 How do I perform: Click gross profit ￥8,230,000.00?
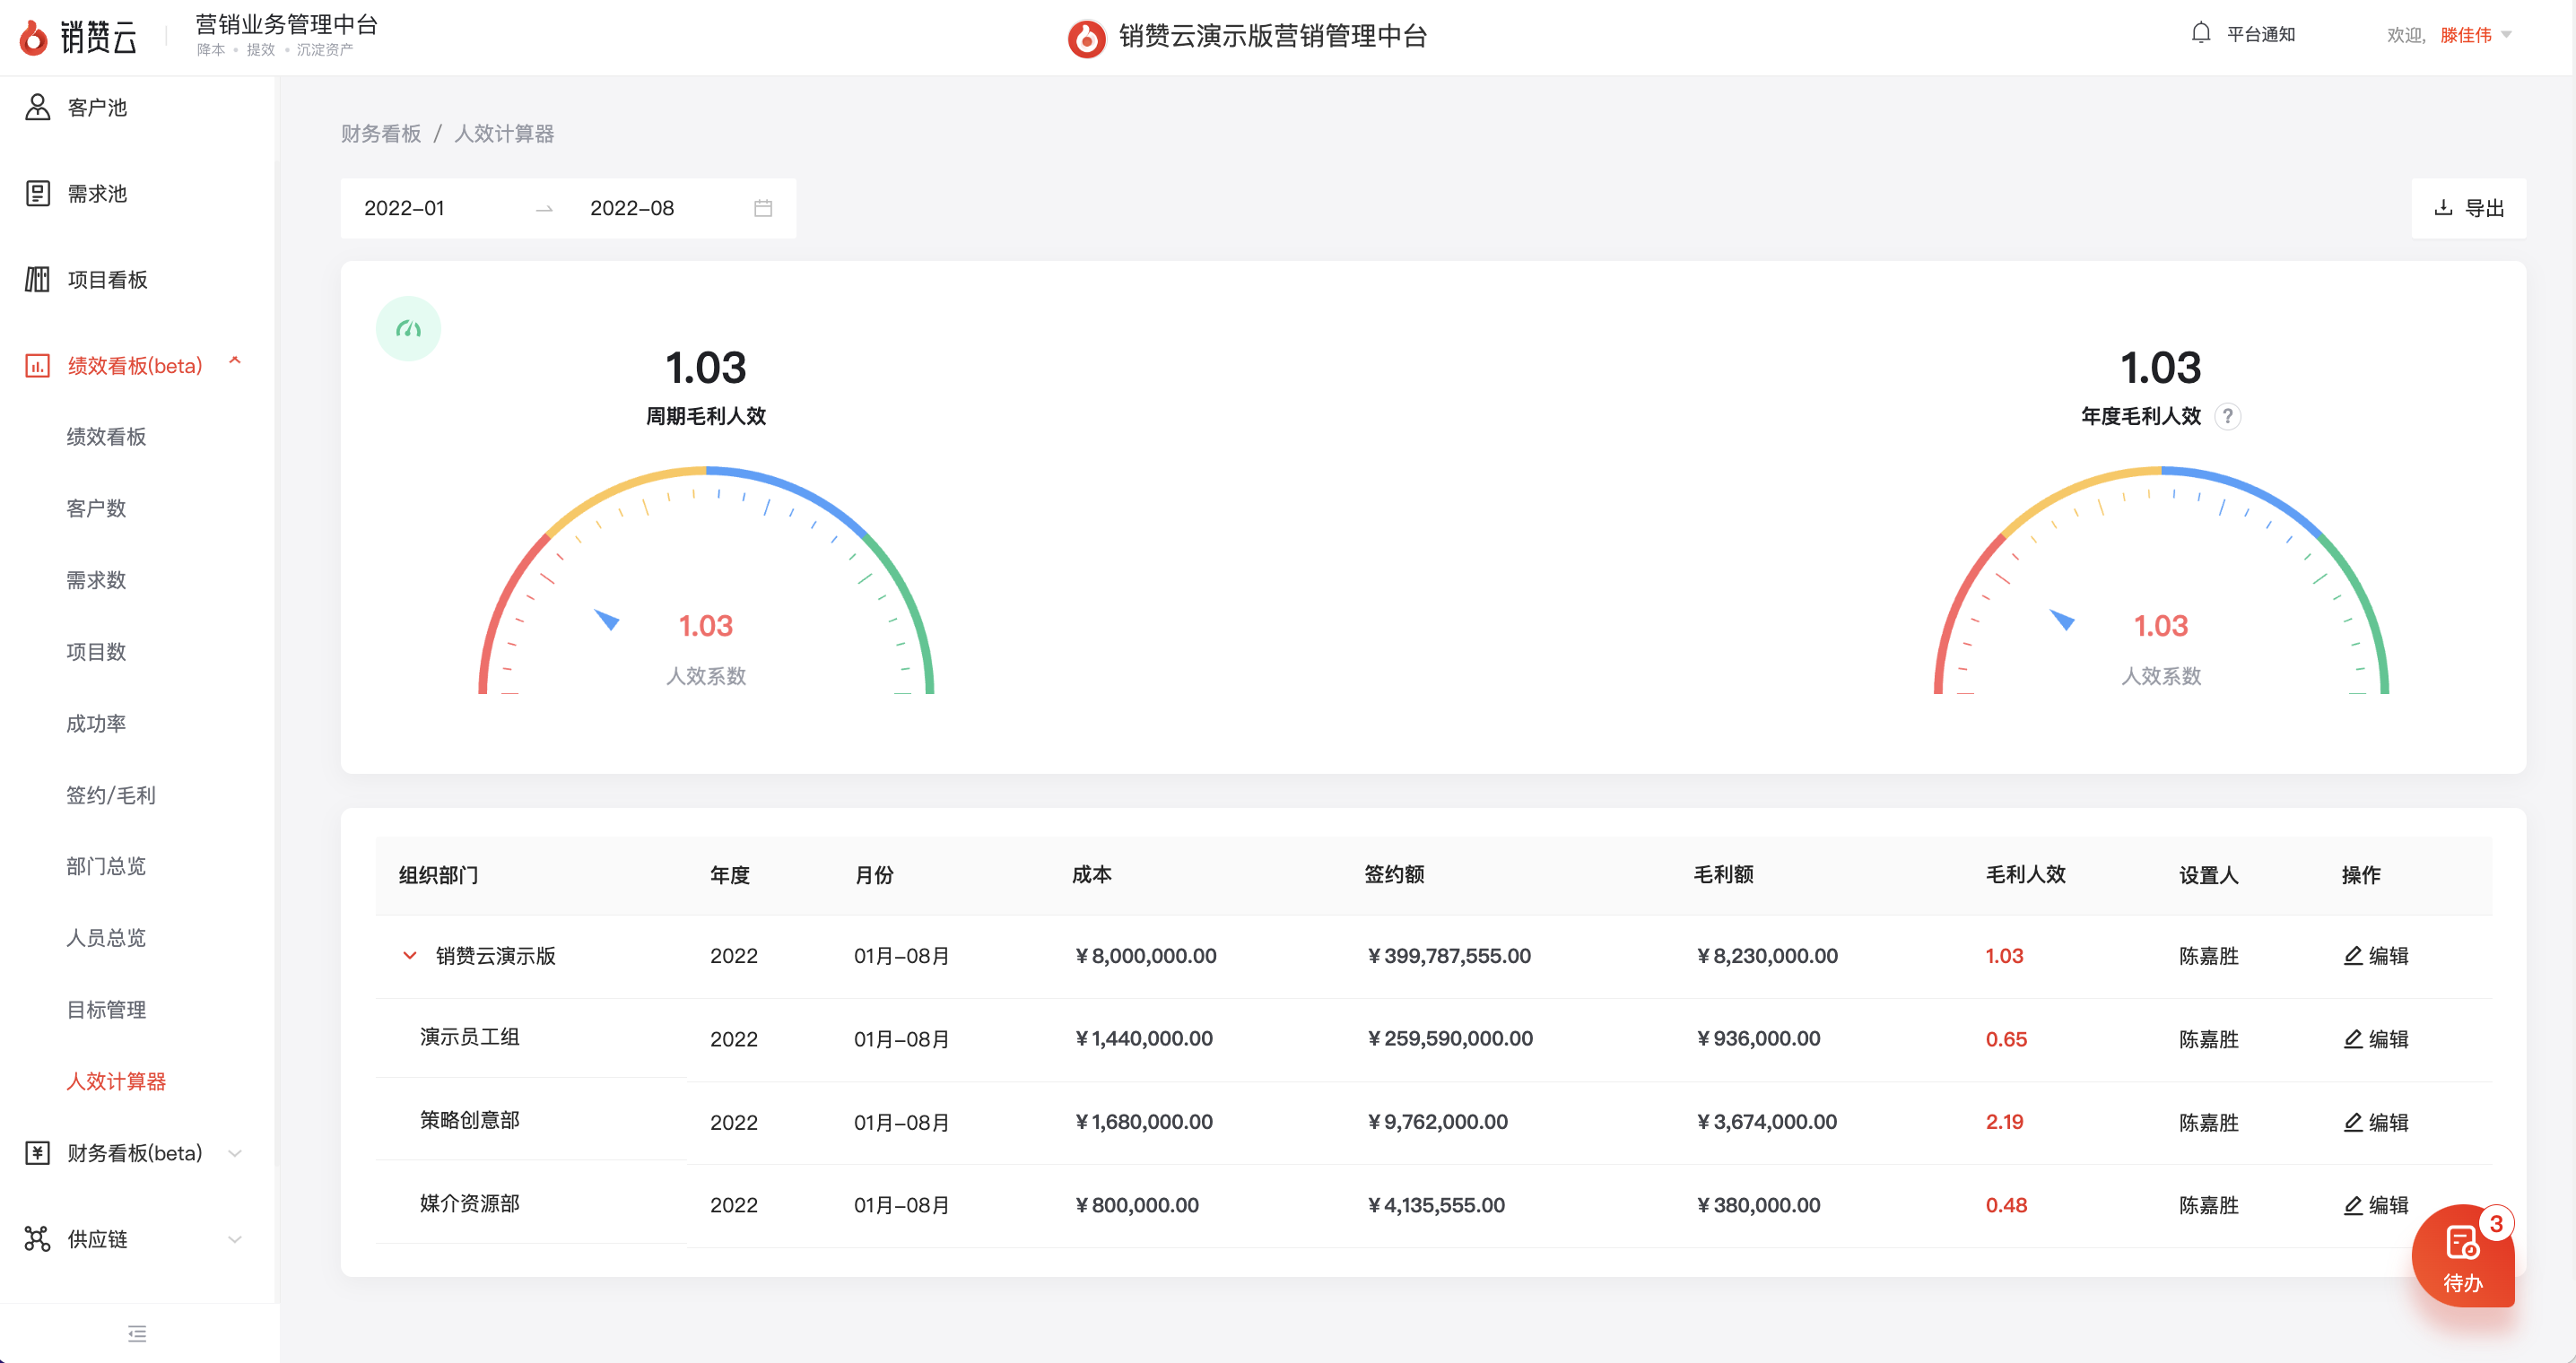point(1765,955)
